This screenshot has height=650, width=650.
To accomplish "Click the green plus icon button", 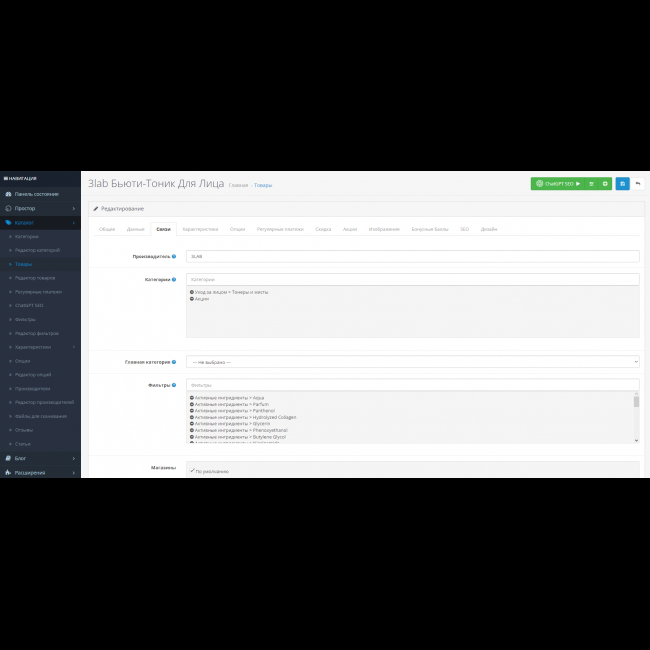I will point(605,184).
